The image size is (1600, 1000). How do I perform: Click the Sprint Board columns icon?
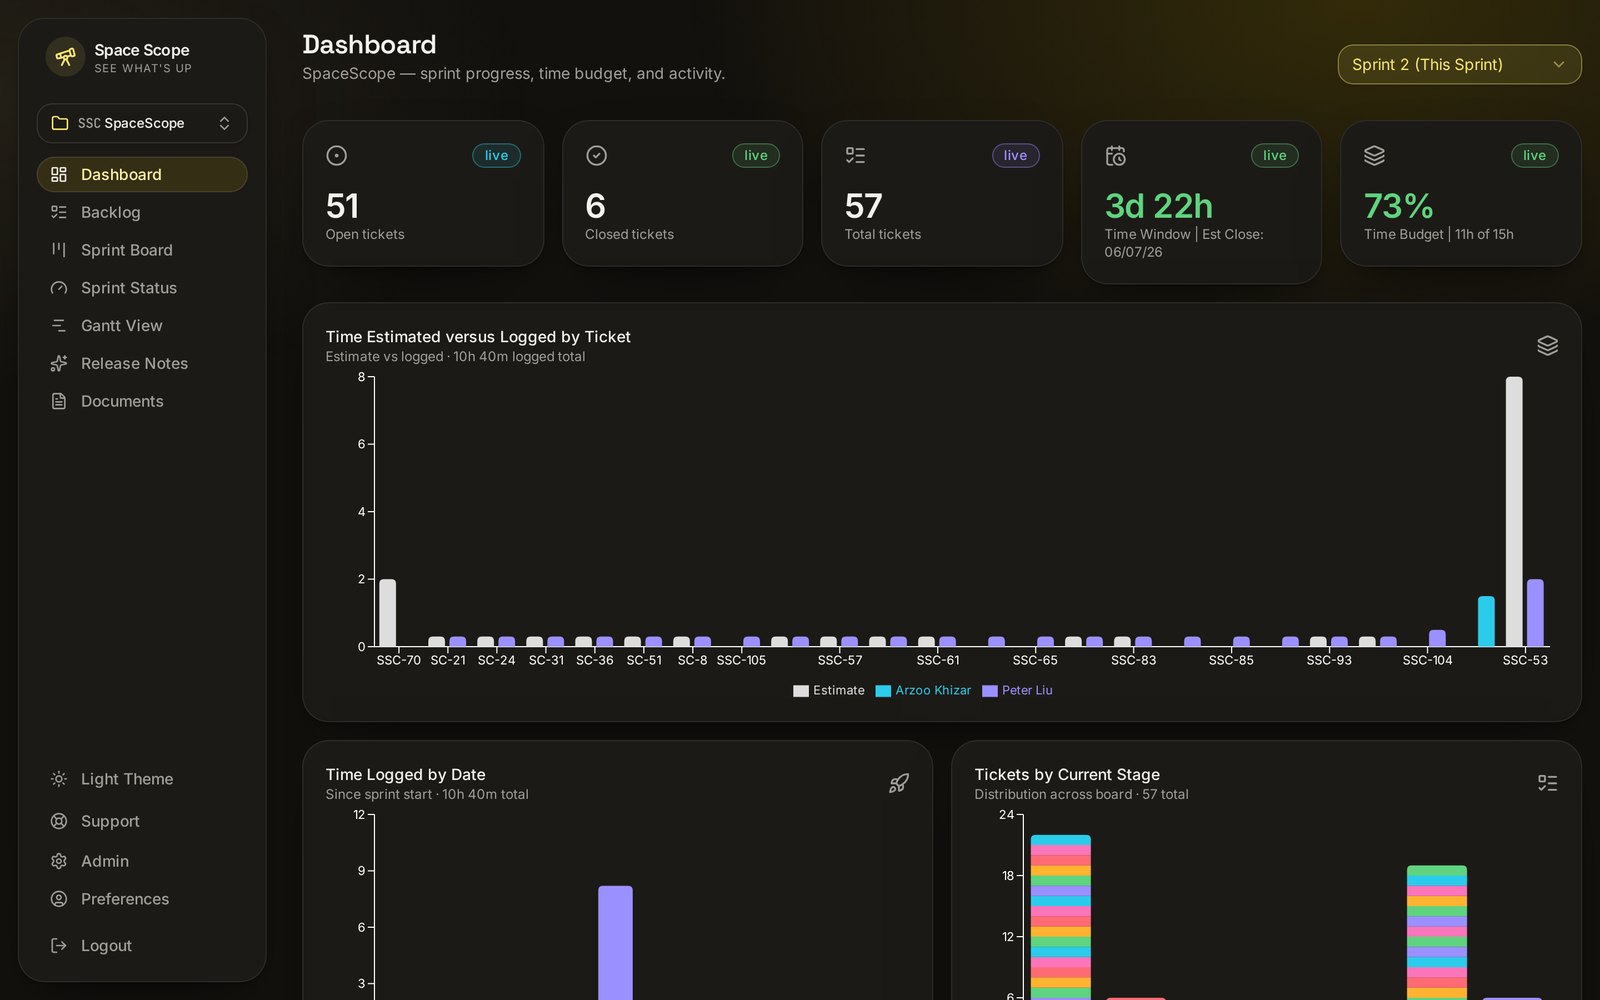pyautogui.click(x=59, y=250)
